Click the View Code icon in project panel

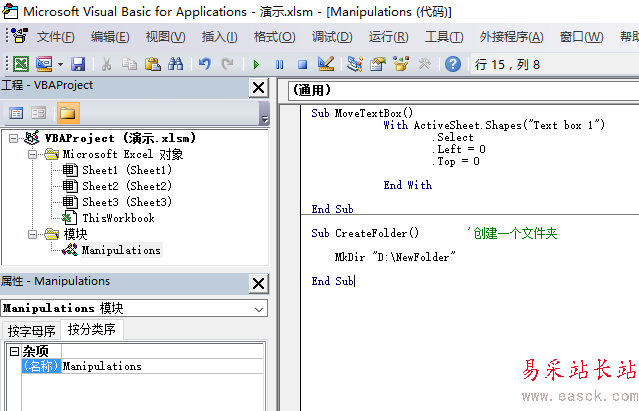pyautogui.click(x=16, y=113)
